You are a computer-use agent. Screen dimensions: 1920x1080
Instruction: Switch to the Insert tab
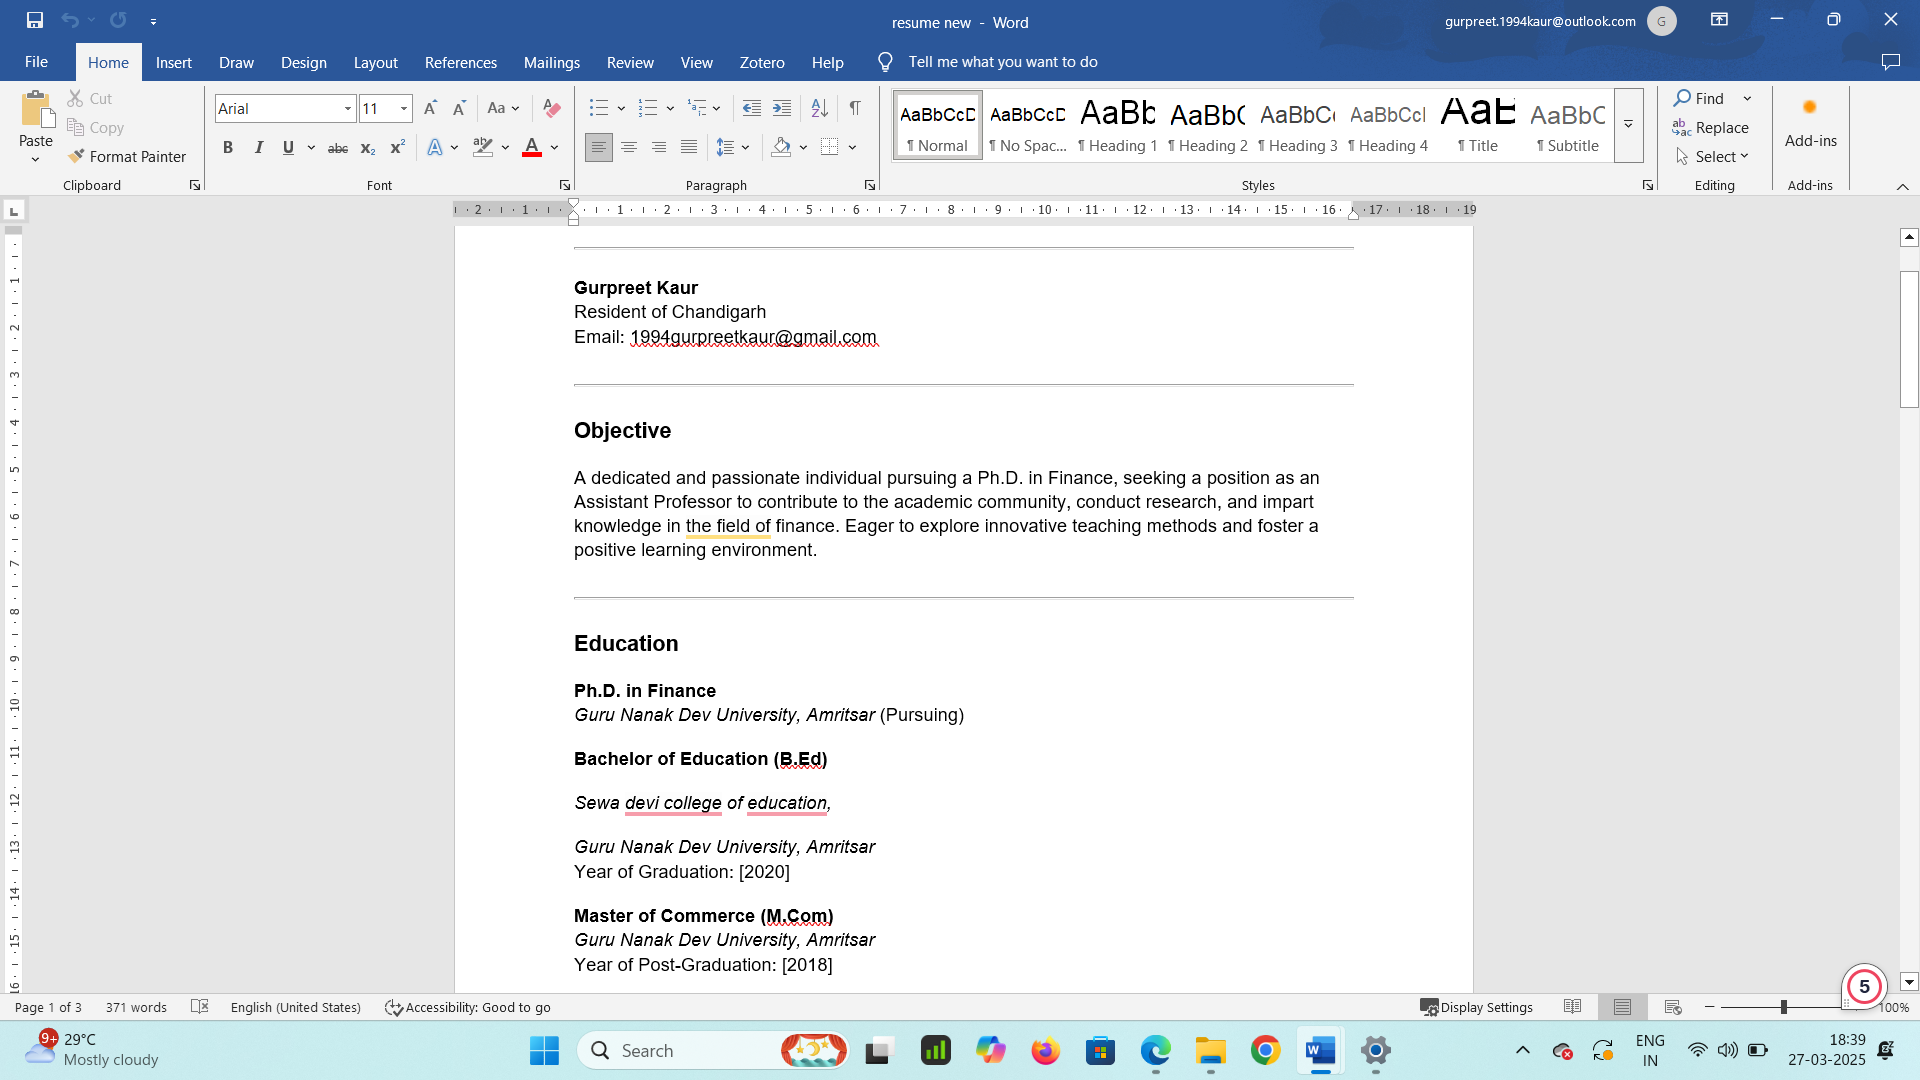pyautogui.click(x=174, y=62)
